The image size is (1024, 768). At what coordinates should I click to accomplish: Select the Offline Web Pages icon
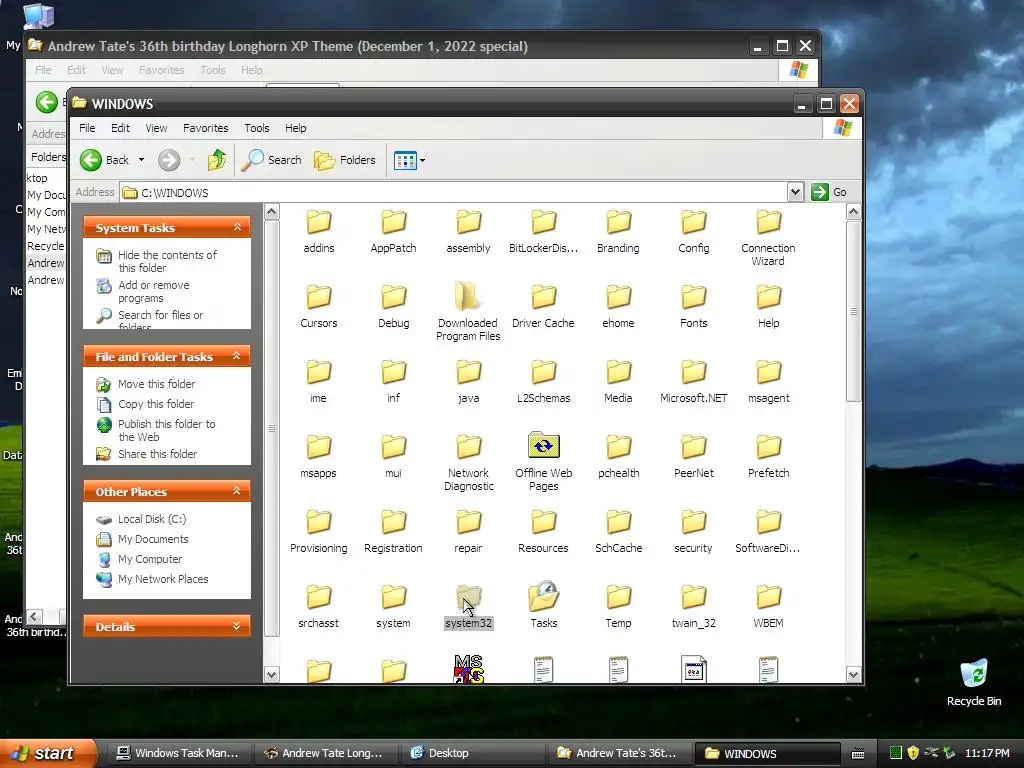click(543, 445)
